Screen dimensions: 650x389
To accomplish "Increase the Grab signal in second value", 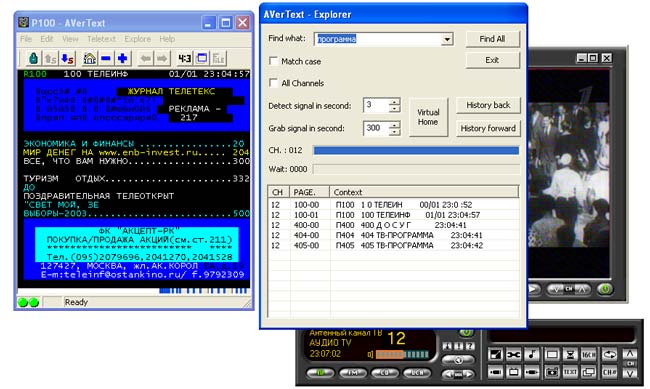I will [395, 124].
